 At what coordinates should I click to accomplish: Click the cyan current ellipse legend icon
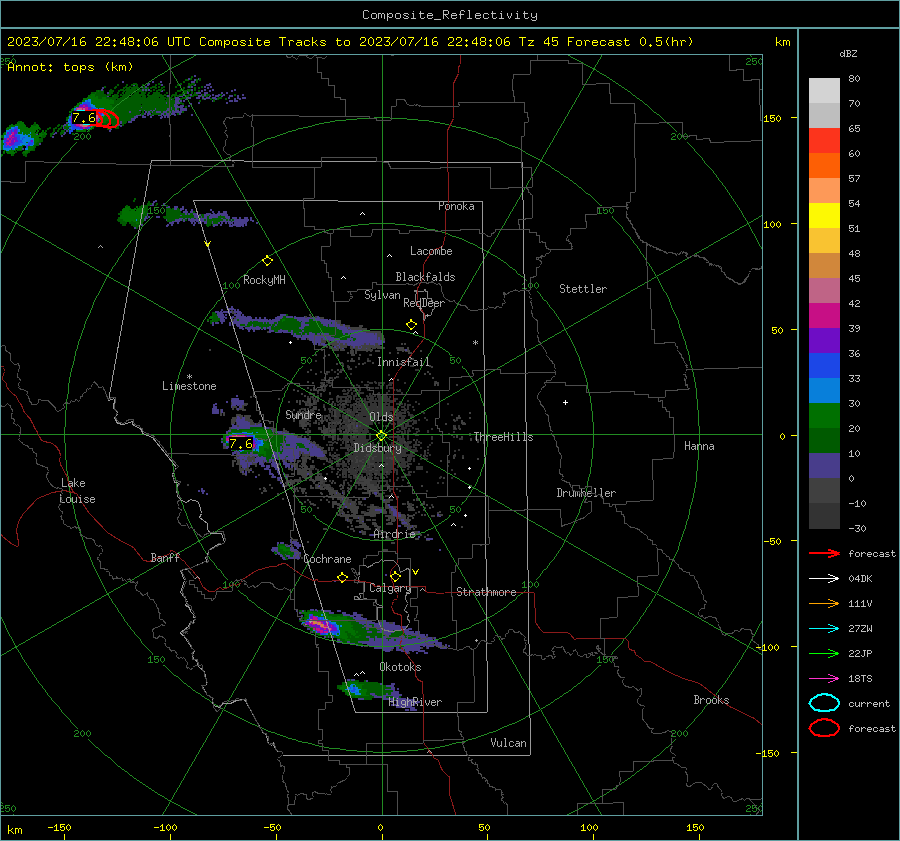(x=824, y=703)
